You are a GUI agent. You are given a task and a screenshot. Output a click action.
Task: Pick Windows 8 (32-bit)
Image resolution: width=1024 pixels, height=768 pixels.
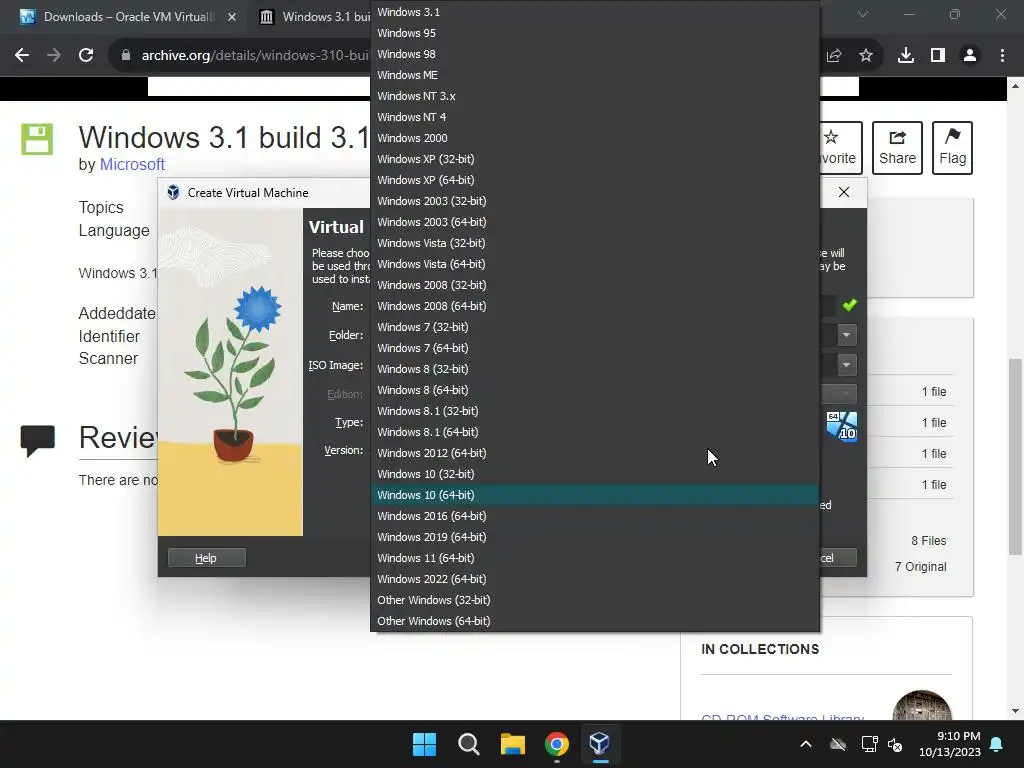tap(594, 369)
